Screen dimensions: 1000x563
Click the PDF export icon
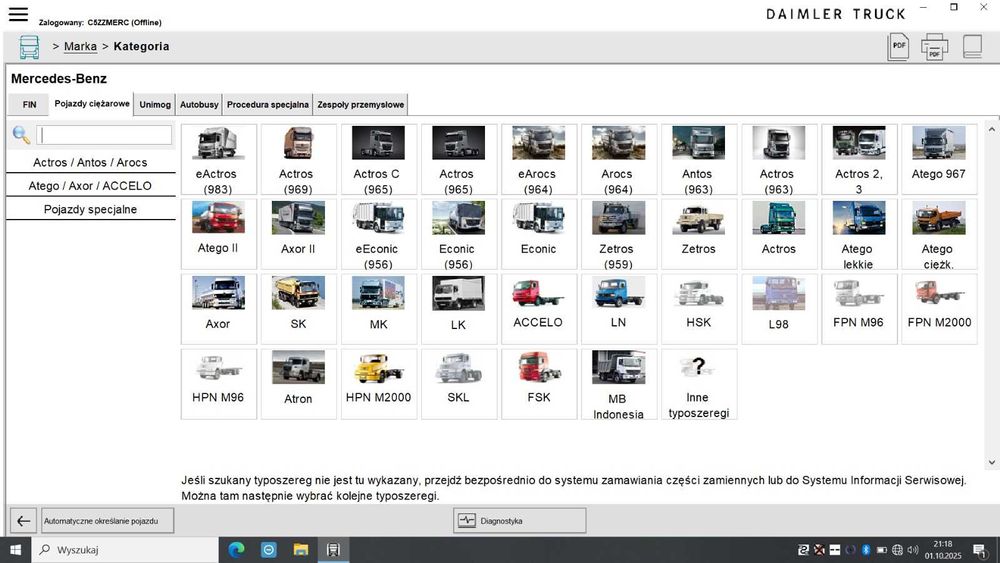tap(898, 47)
